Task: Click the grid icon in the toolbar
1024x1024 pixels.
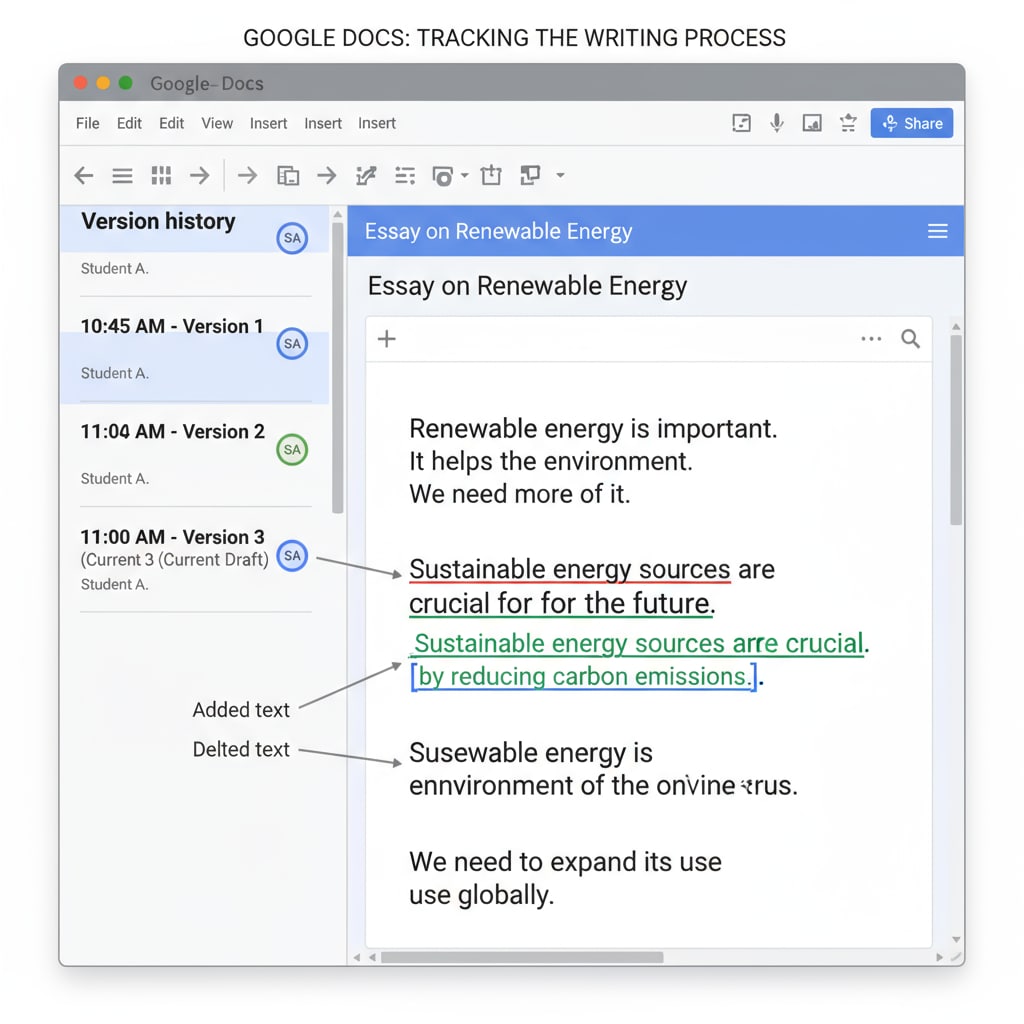Action: (161, 176)
